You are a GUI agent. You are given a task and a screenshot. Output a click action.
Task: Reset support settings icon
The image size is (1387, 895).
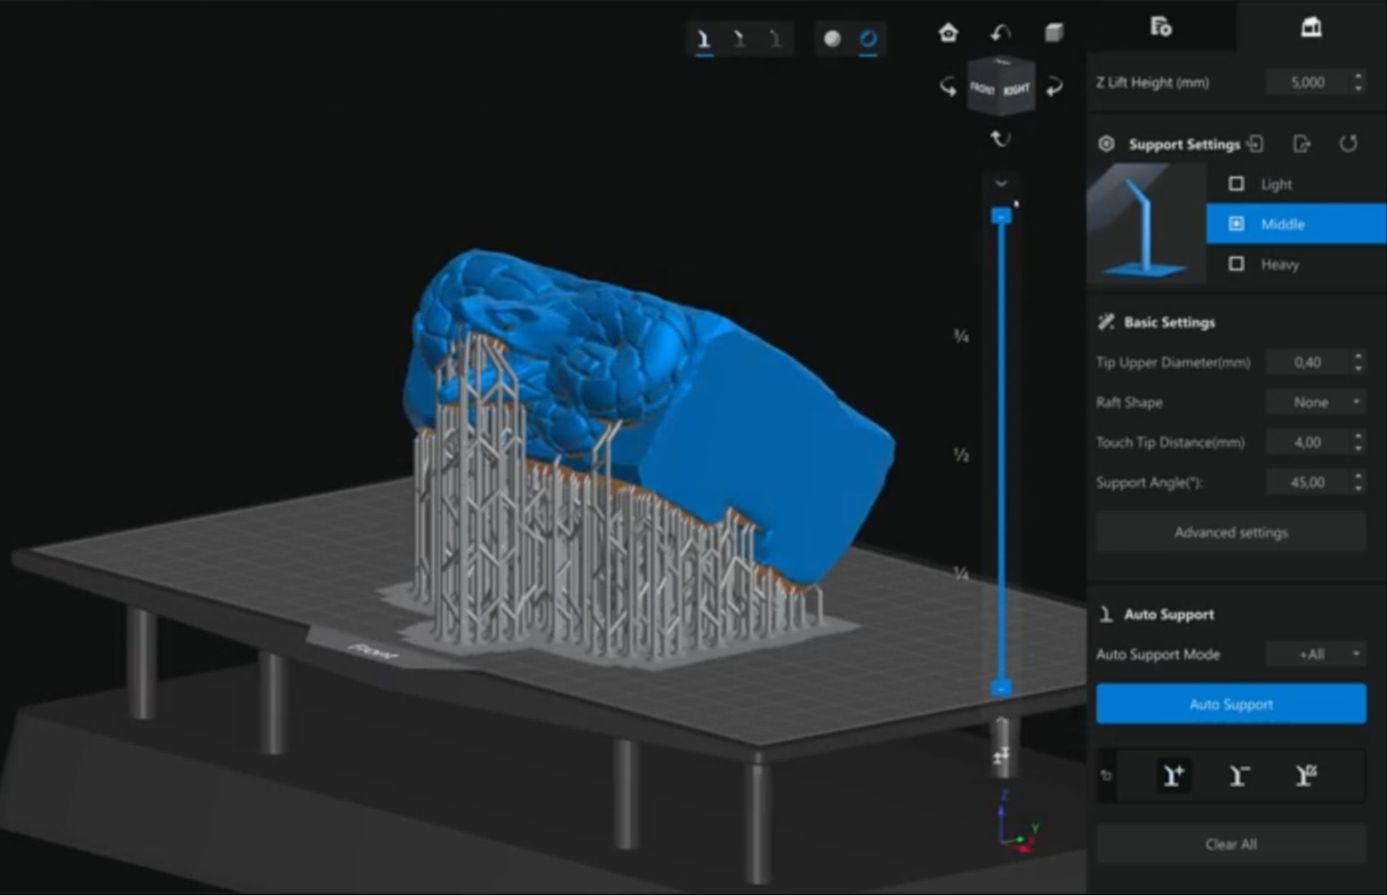point(1348,144)
